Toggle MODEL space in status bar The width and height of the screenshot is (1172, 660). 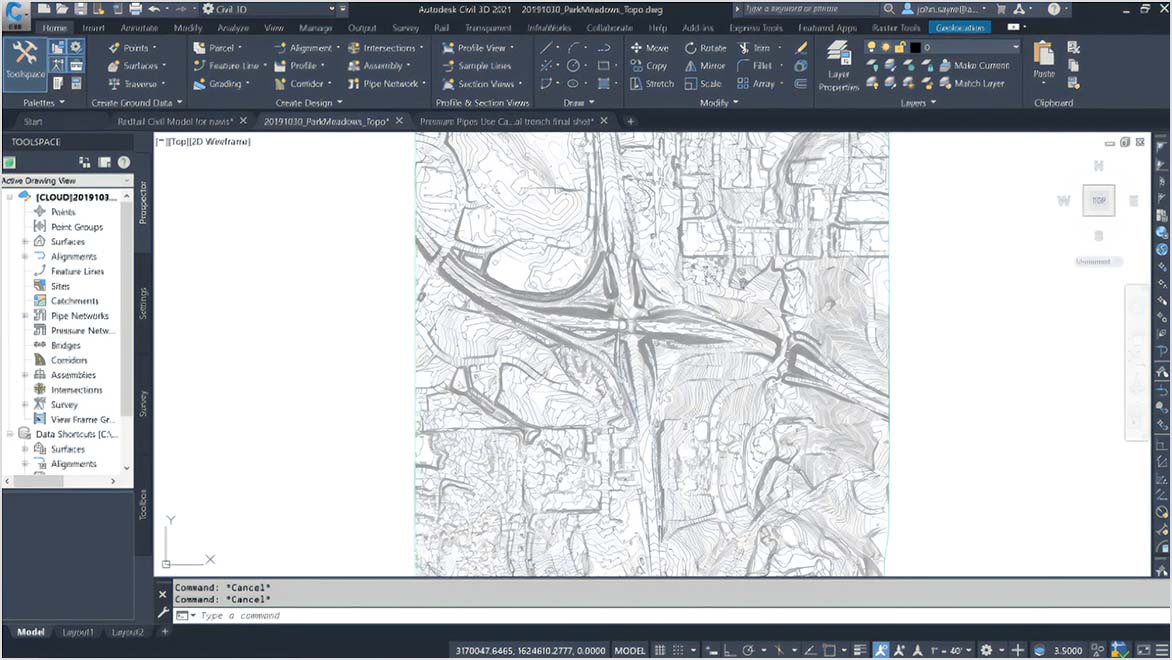click(630, 650)
